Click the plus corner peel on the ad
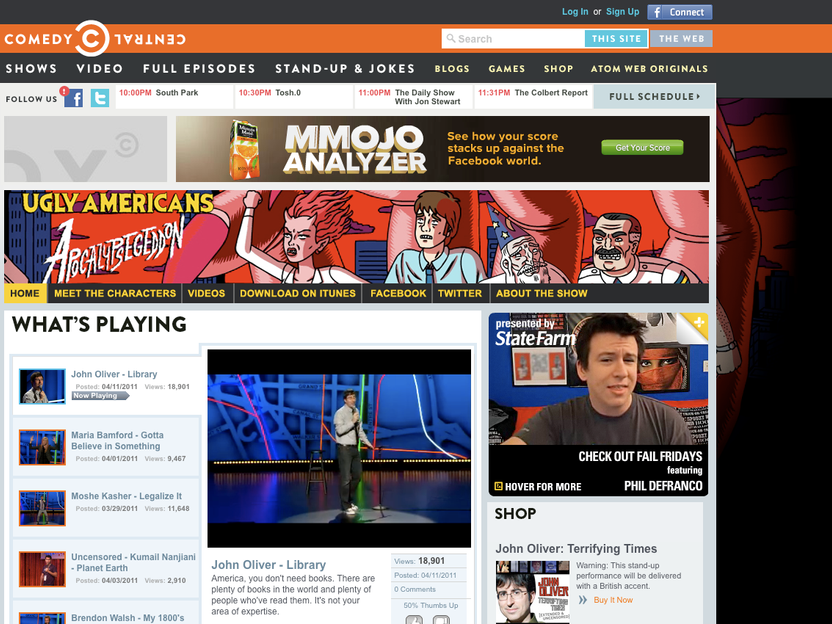This screenshot has height=624, width=832. tap(696, 324)
